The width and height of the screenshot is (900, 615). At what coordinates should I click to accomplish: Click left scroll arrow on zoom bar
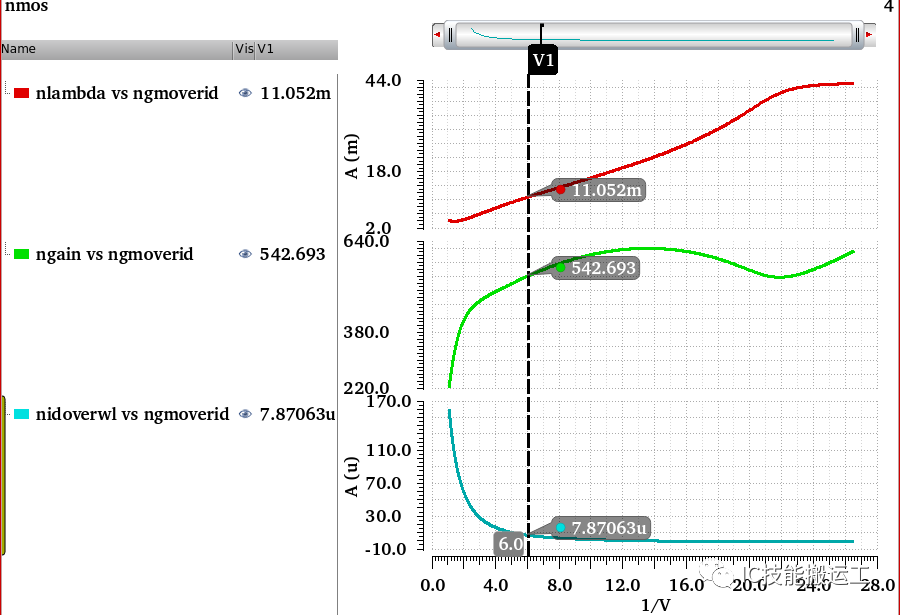coord(437,35)
